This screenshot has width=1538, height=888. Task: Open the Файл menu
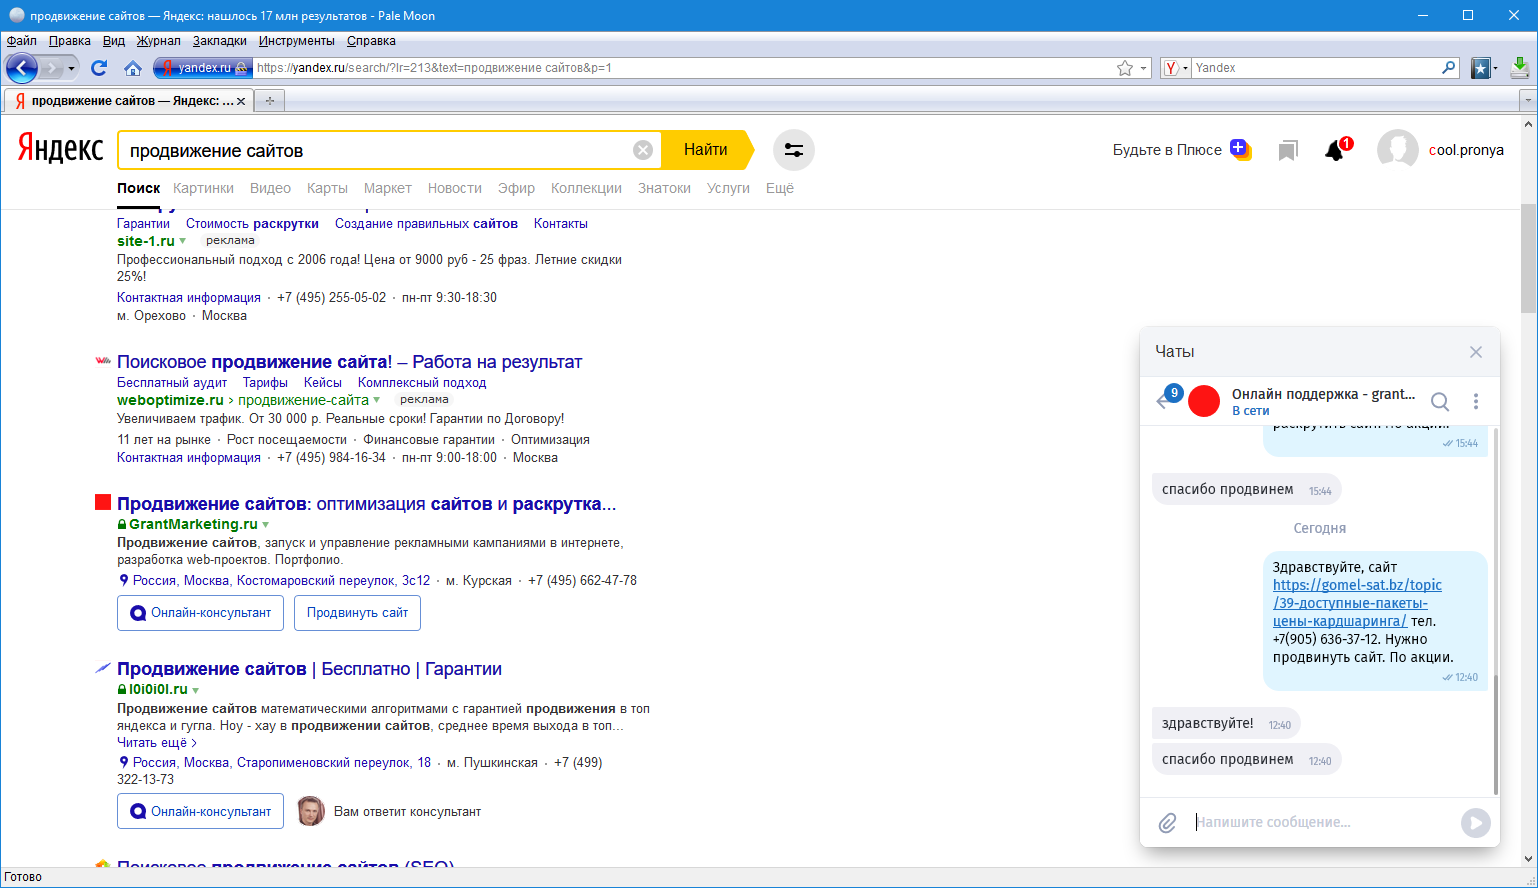(21, 41)
